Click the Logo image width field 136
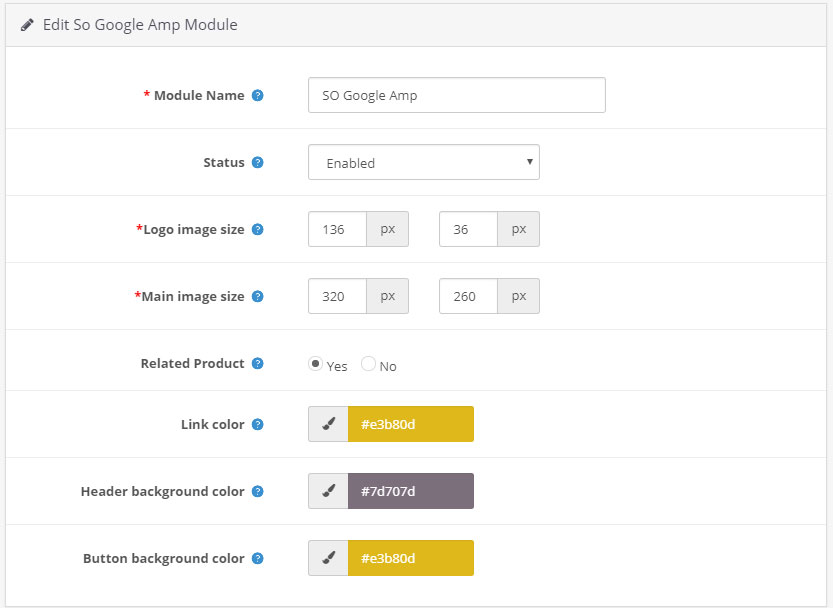Image resolution: width=833 pixels, height=608 pixels. click(337, 229)
